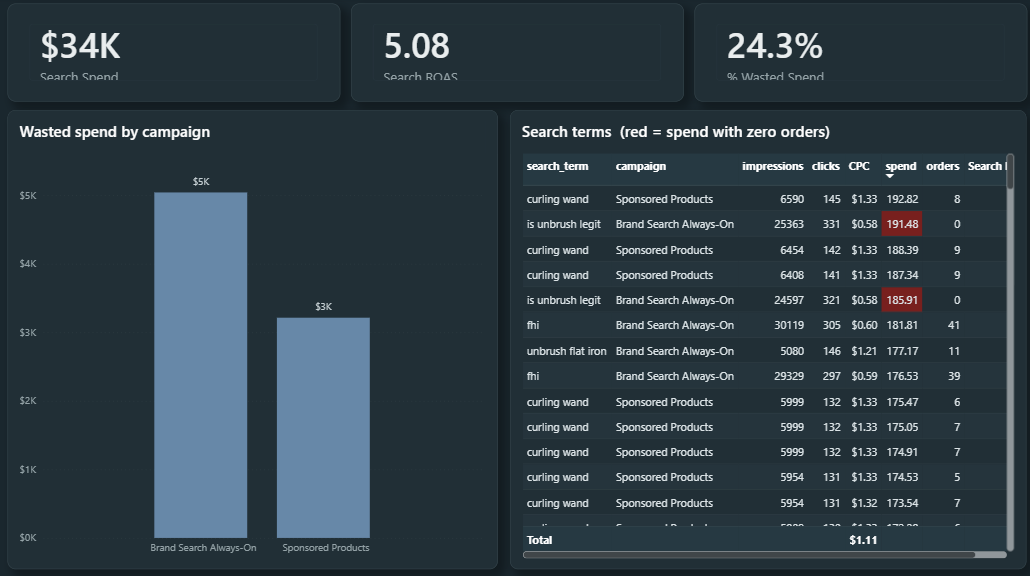
Task: Click the Brand Search Always-On axis label
Action: click(x=203, y=548)
